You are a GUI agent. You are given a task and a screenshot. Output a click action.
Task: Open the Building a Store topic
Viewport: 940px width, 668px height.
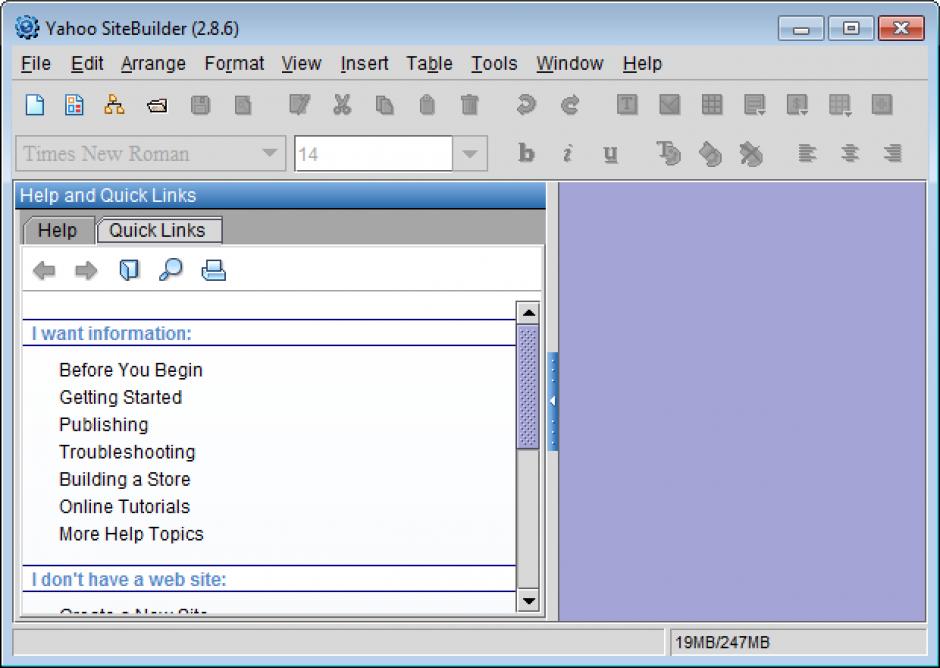coord(125,479)
